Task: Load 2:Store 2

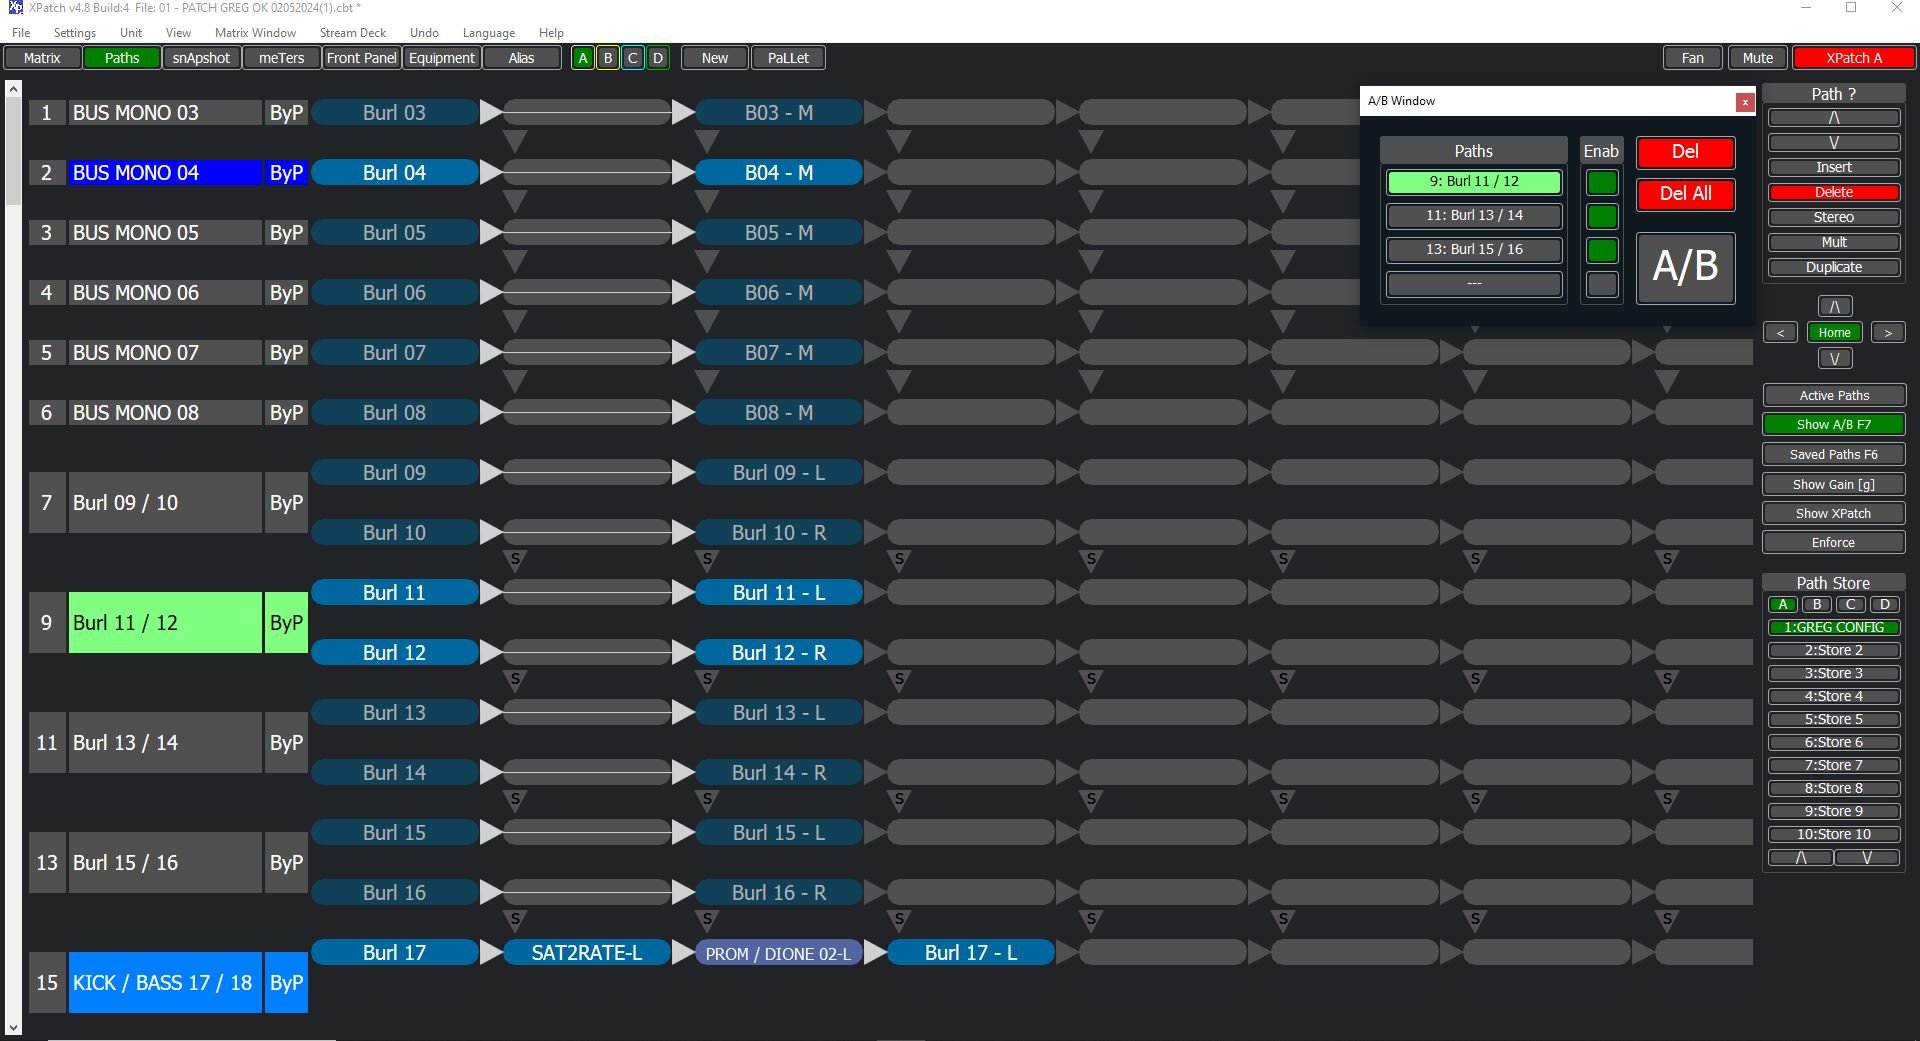Action: (1834, 651)
